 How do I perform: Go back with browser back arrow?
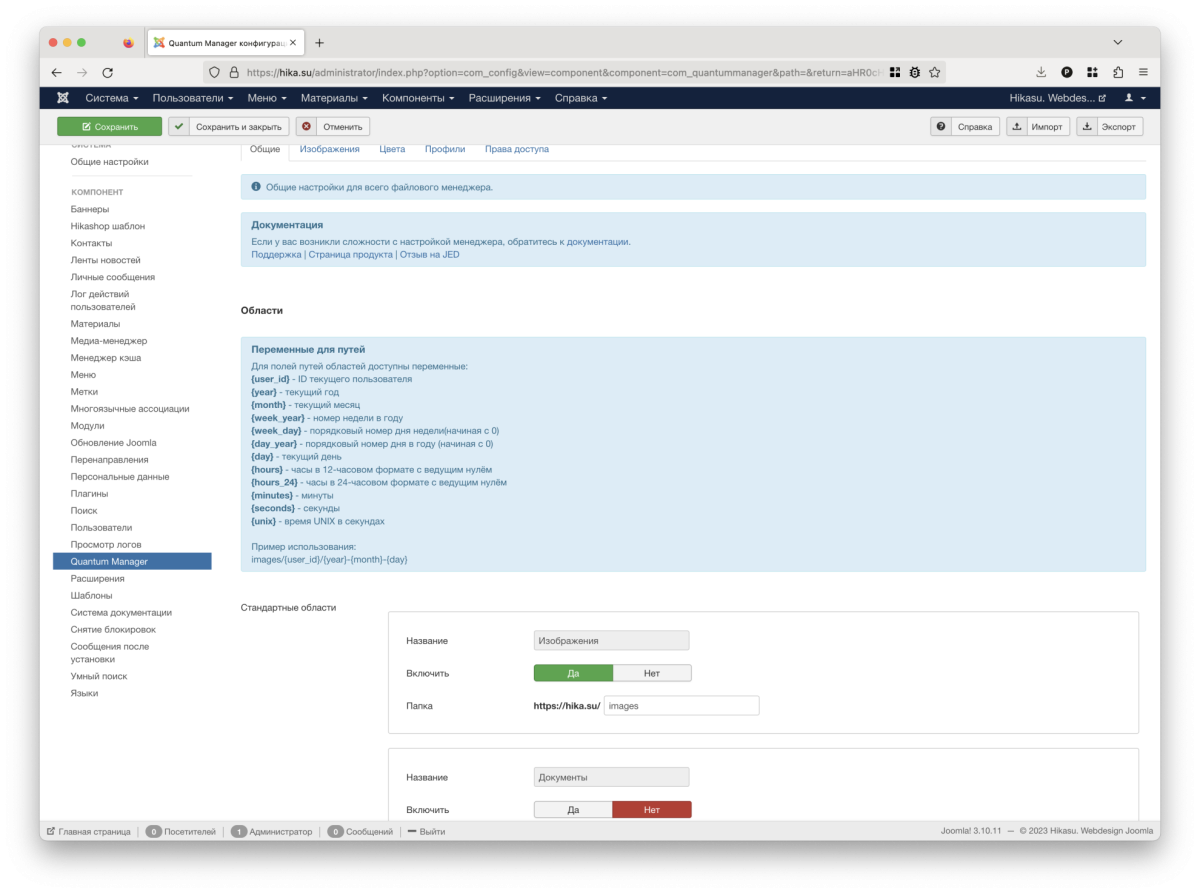[x=57, y=72]
